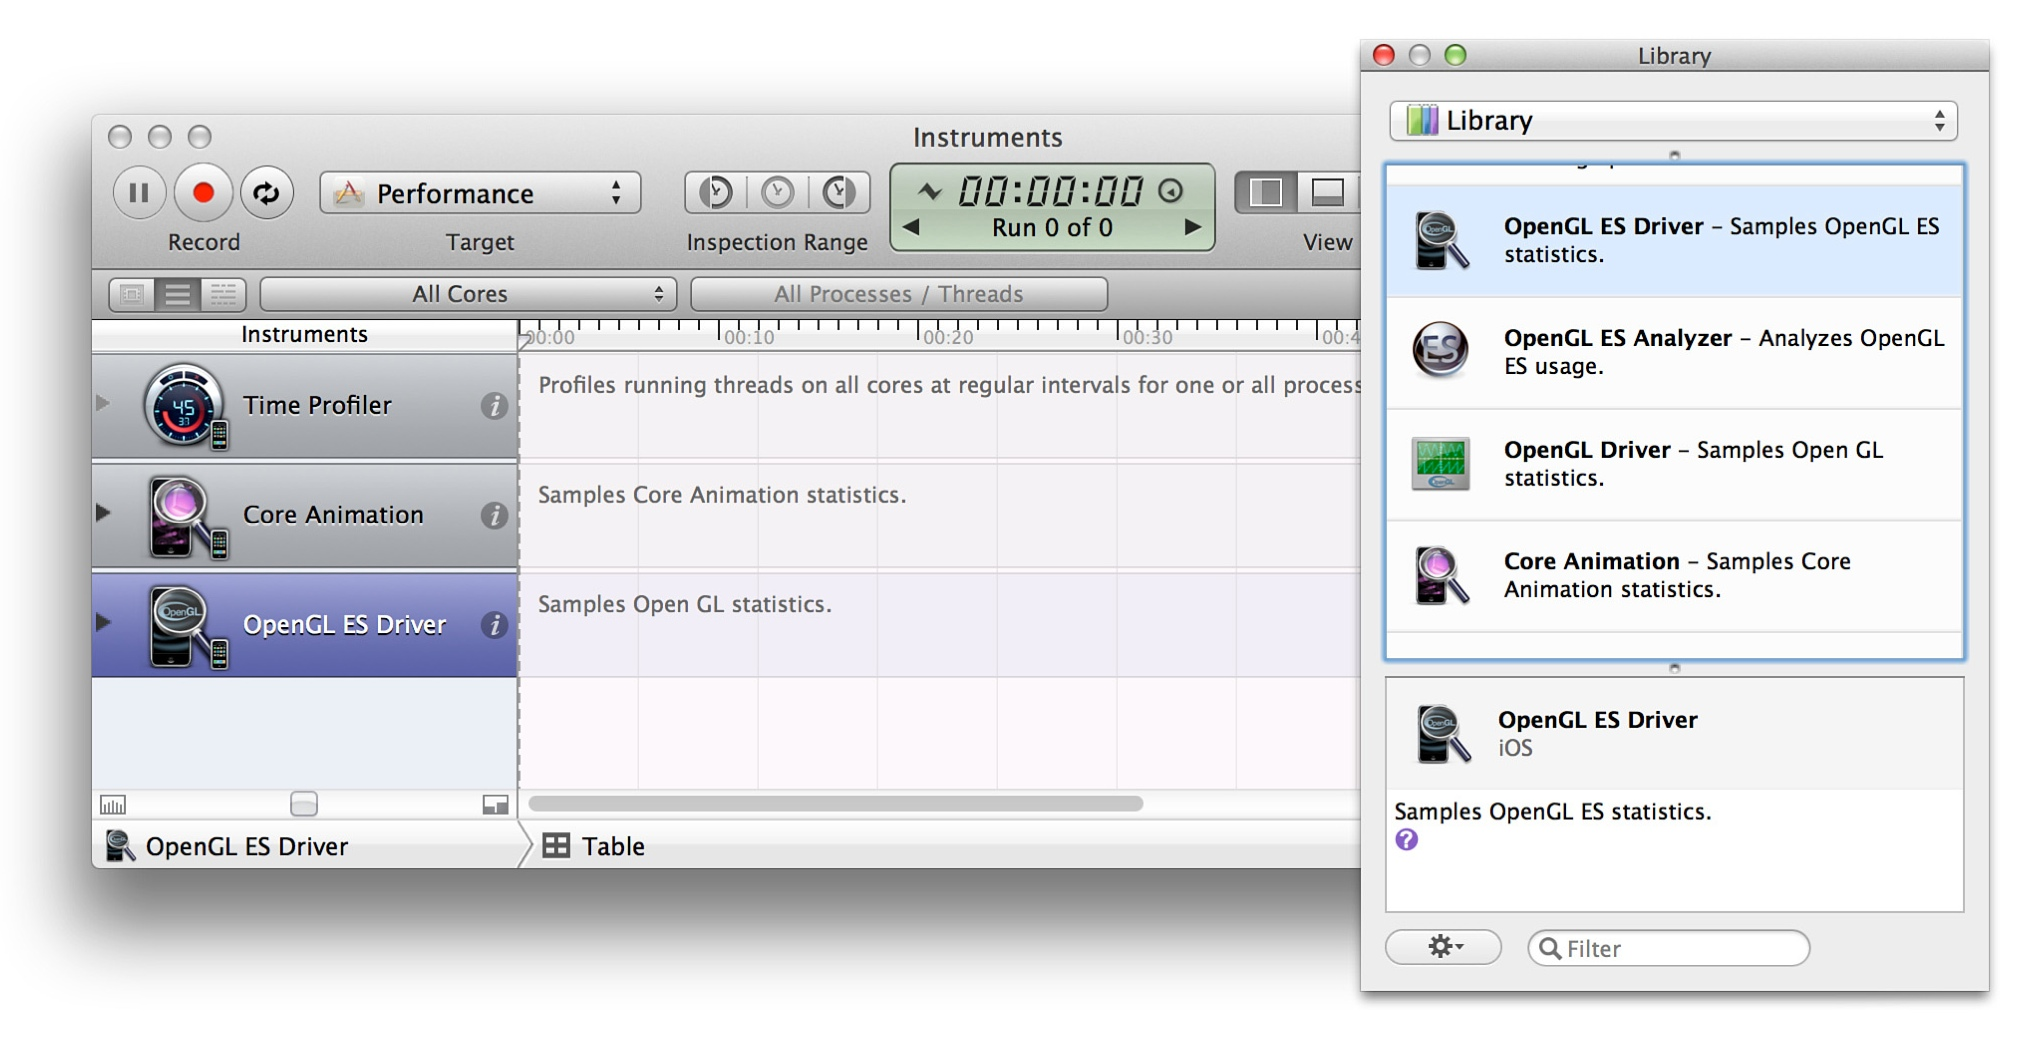Open the All Cores dropdown
The image size is (2042, 1048).
point(468,294)
